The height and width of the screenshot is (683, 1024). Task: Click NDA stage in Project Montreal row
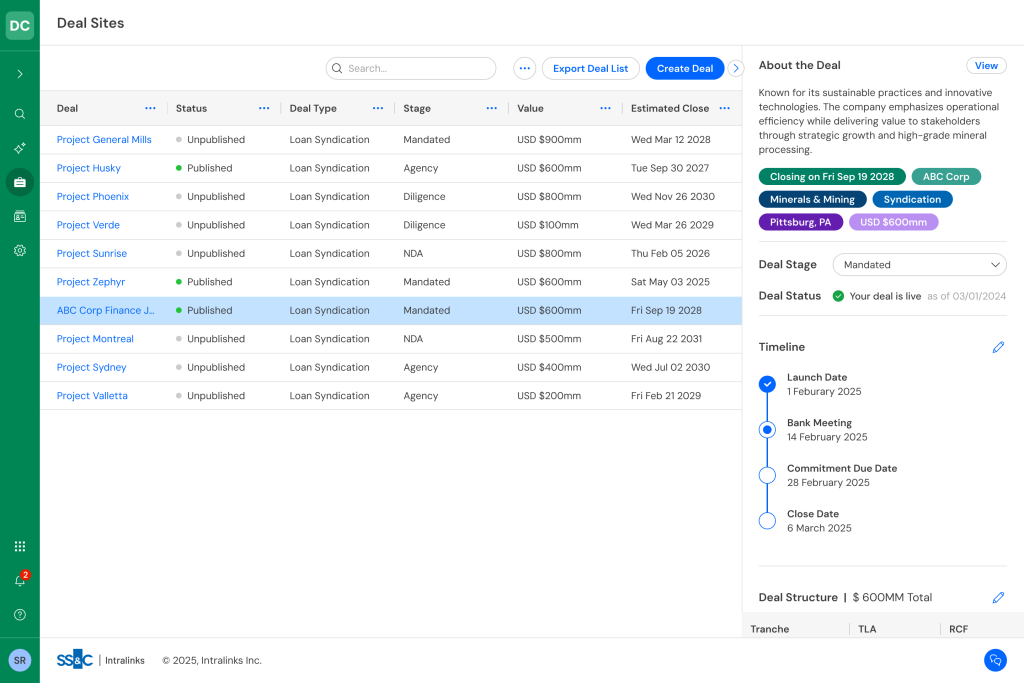[x=413, y=339]
